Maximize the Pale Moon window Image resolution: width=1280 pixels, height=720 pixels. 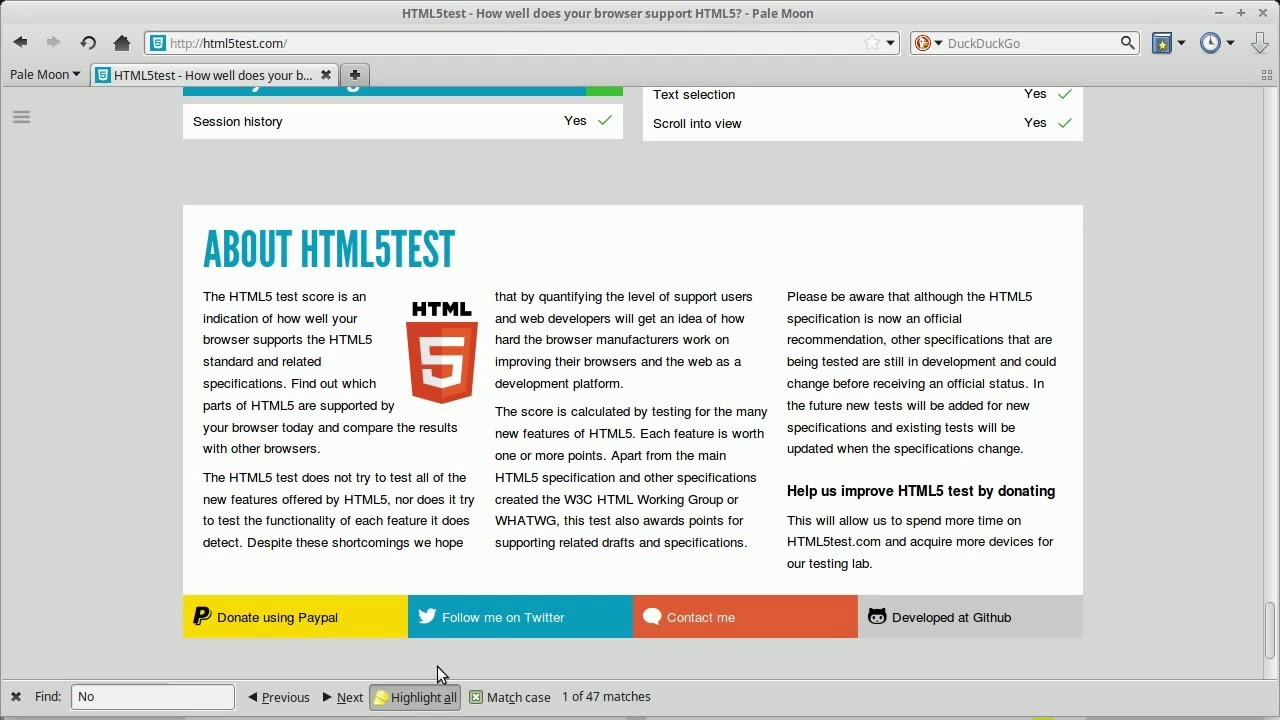(1241, 13)
